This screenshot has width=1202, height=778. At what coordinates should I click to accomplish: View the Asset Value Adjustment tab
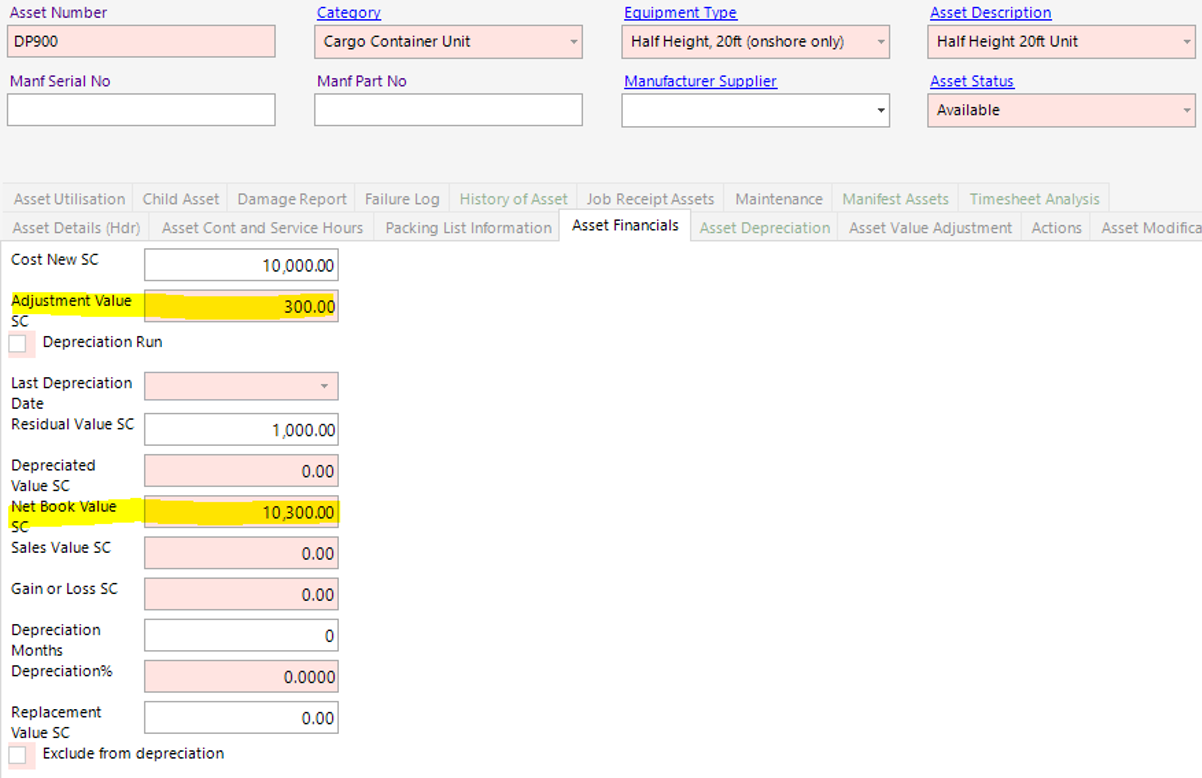(928, 227)
